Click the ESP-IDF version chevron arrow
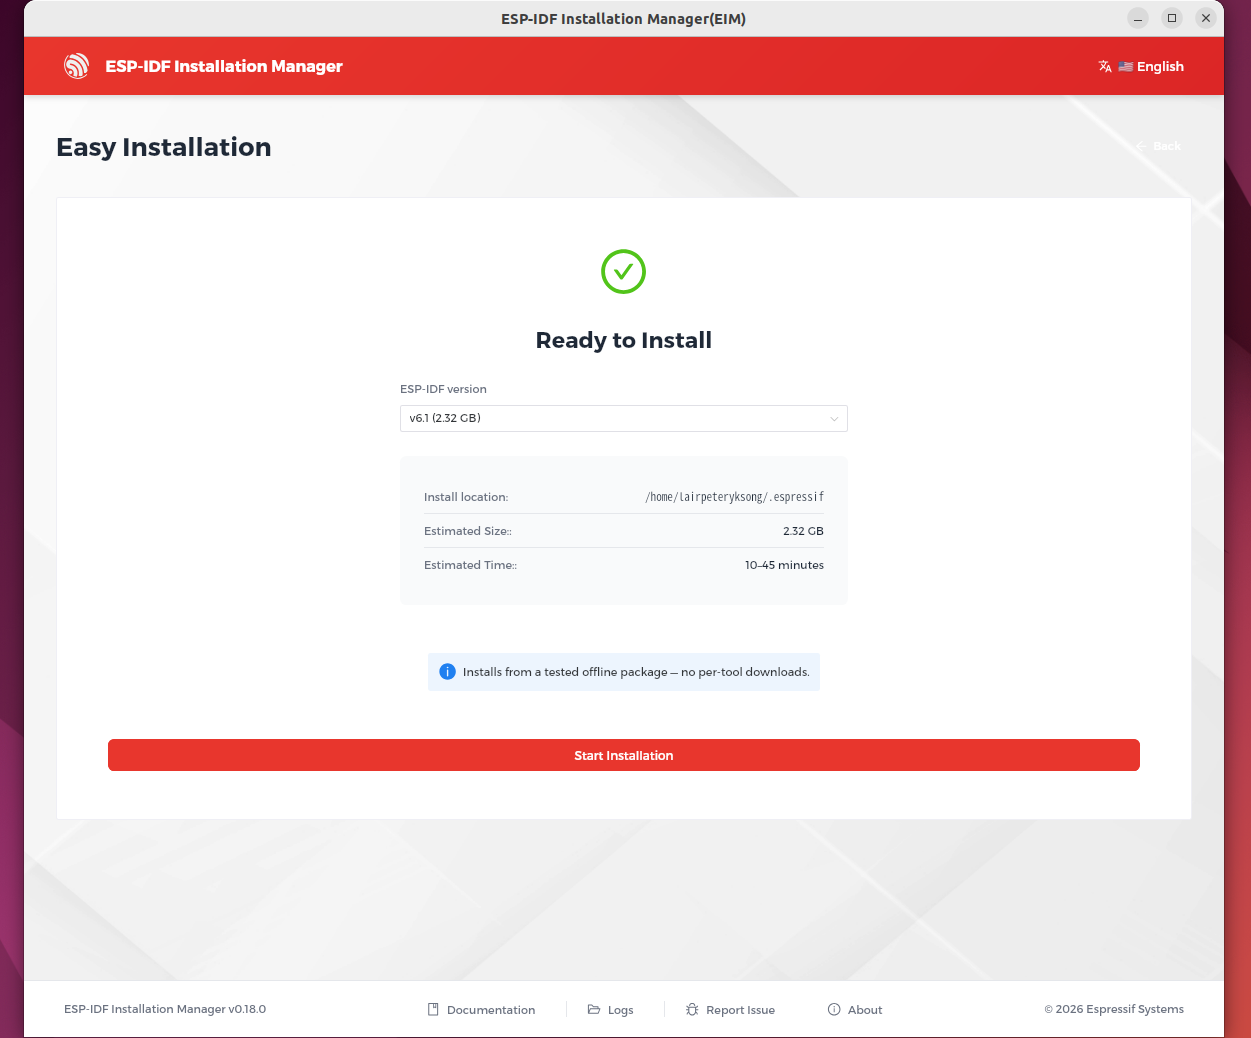 (834, 419)
